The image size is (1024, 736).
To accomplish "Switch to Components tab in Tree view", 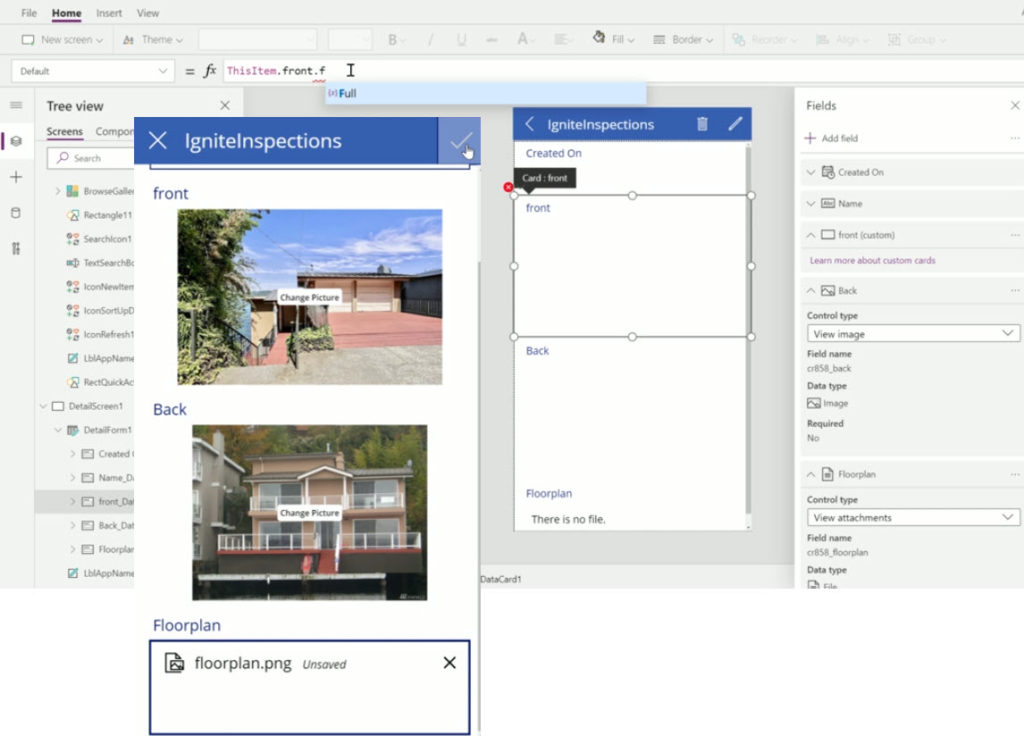I will (114, 132).
